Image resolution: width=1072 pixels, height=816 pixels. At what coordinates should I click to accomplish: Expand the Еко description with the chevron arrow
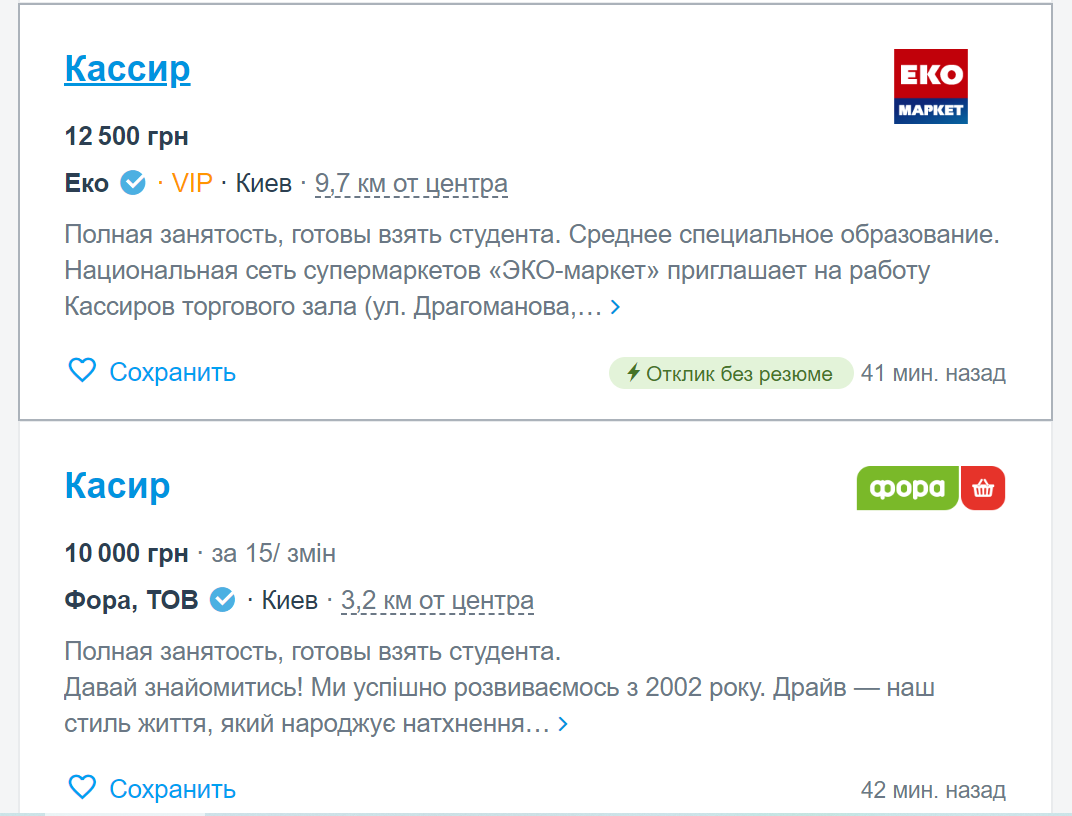point(615,307)
